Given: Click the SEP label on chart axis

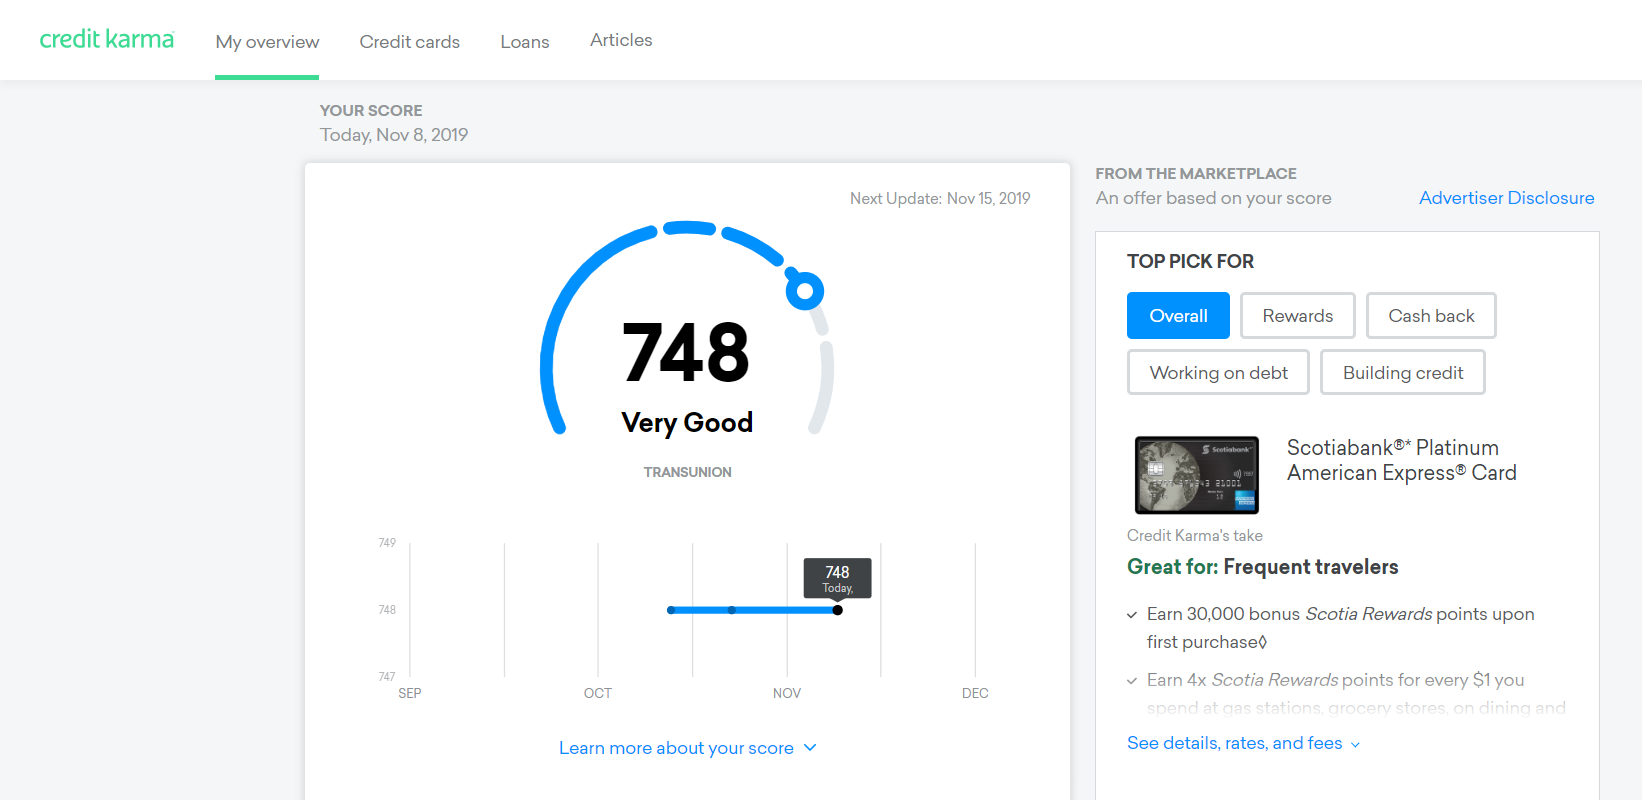Looking at the screenshot, I should (x=410, y=693).
